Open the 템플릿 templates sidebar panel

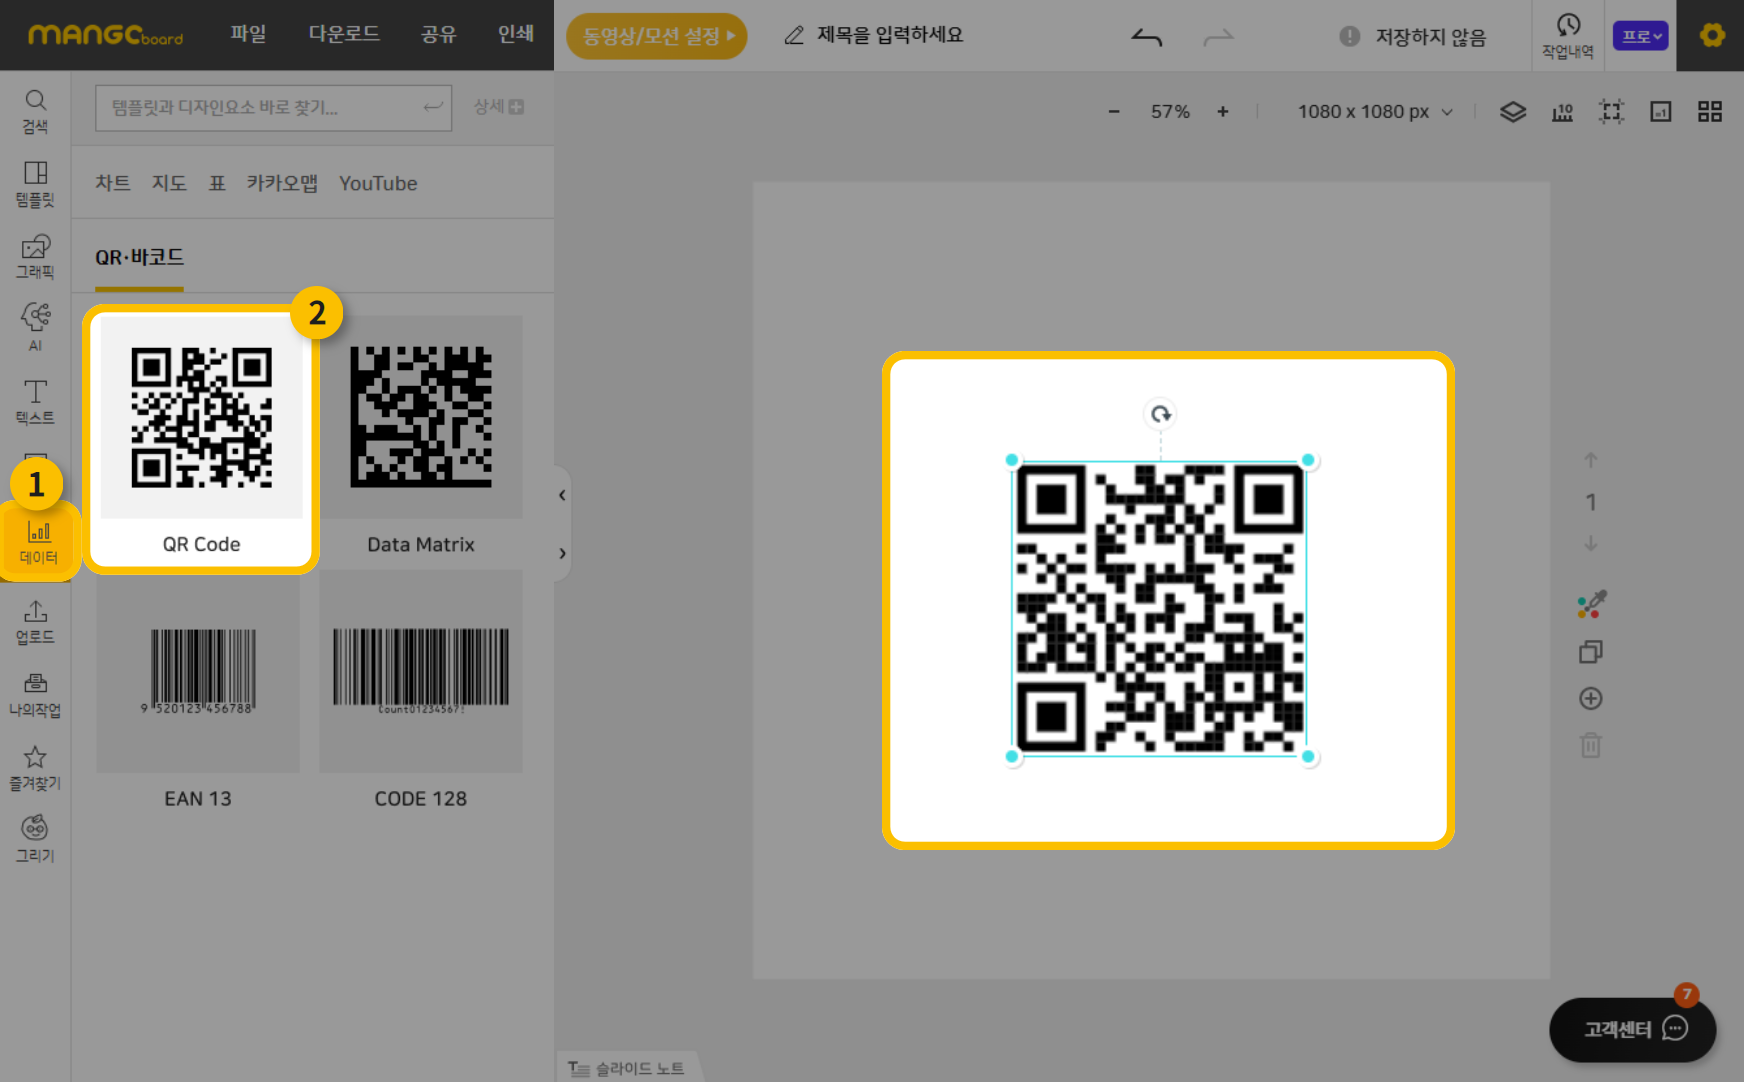35,184
